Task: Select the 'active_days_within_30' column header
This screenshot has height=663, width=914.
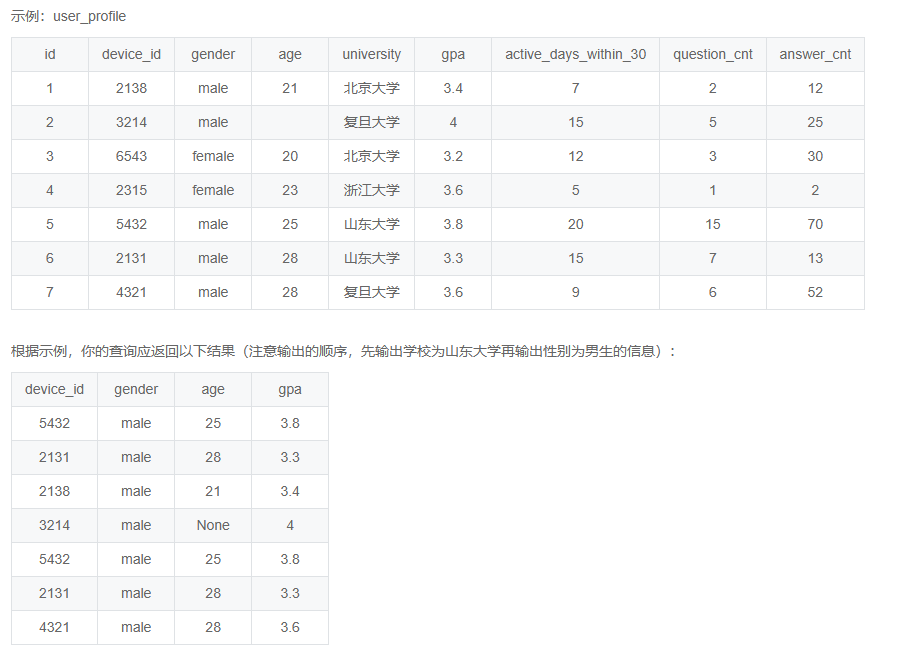Action: (x=575, y=54)
